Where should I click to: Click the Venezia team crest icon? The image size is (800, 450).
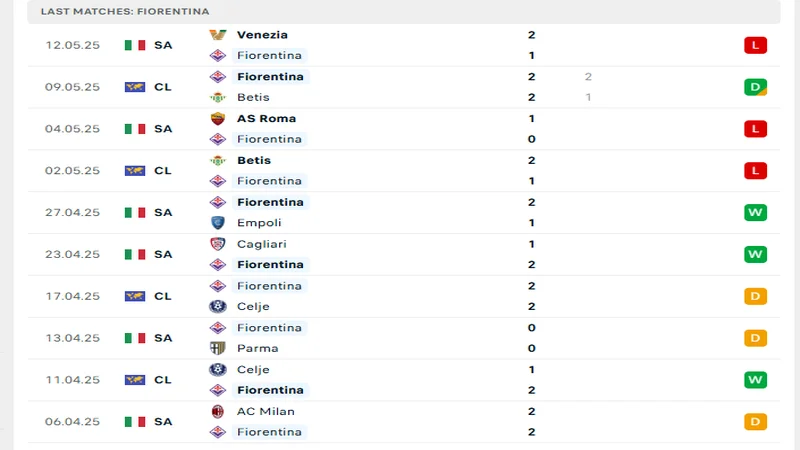[x=217, y=34]
